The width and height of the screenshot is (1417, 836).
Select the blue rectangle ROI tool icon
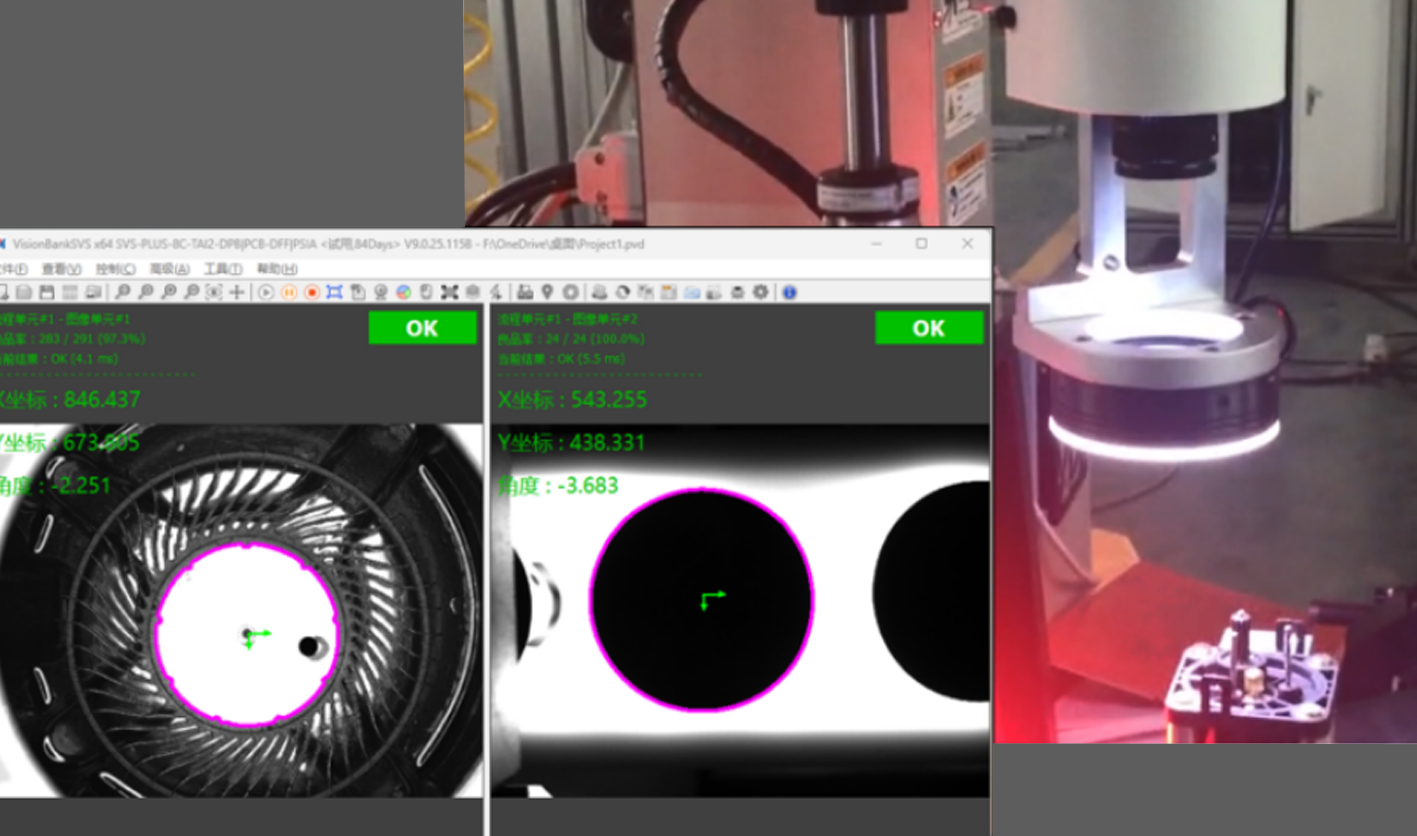coord(334,292)
